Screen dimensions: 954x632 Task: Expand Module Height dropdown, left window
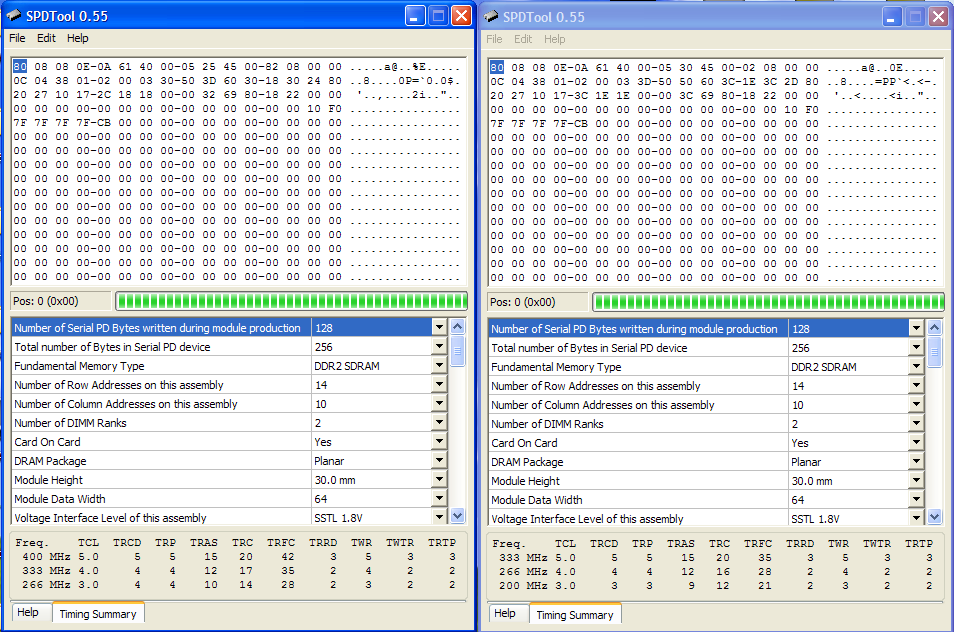[x=439, y=479]
